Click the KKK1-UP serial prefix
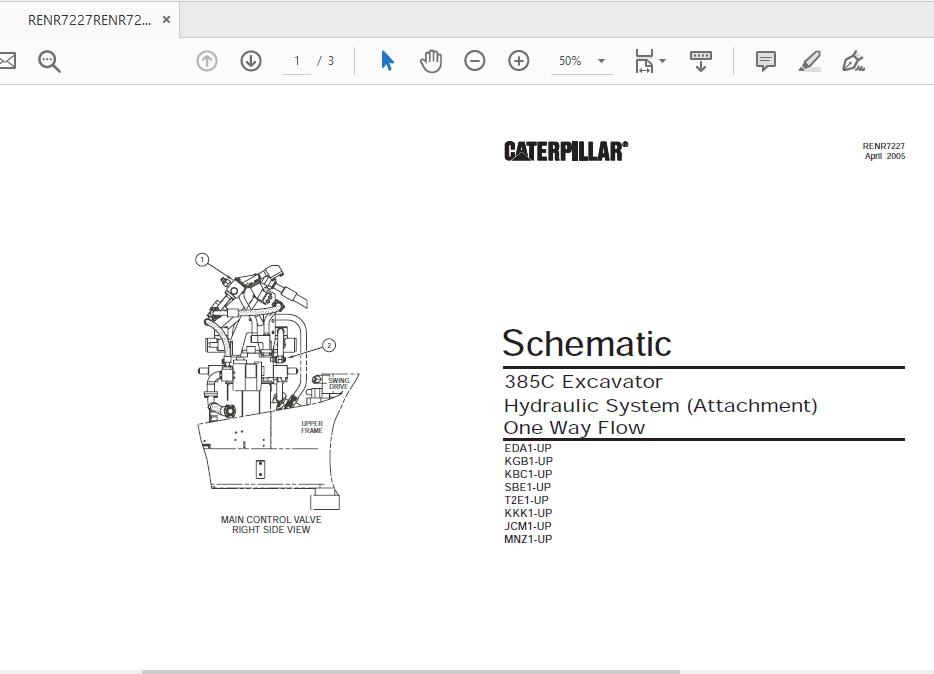934x674 pixels. tap(528, 513)
